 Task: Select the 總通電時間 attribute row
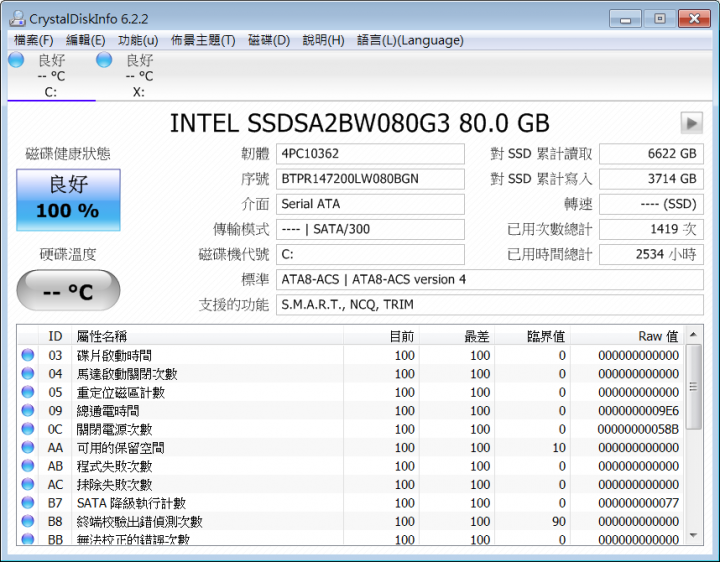tap(351, 410)
